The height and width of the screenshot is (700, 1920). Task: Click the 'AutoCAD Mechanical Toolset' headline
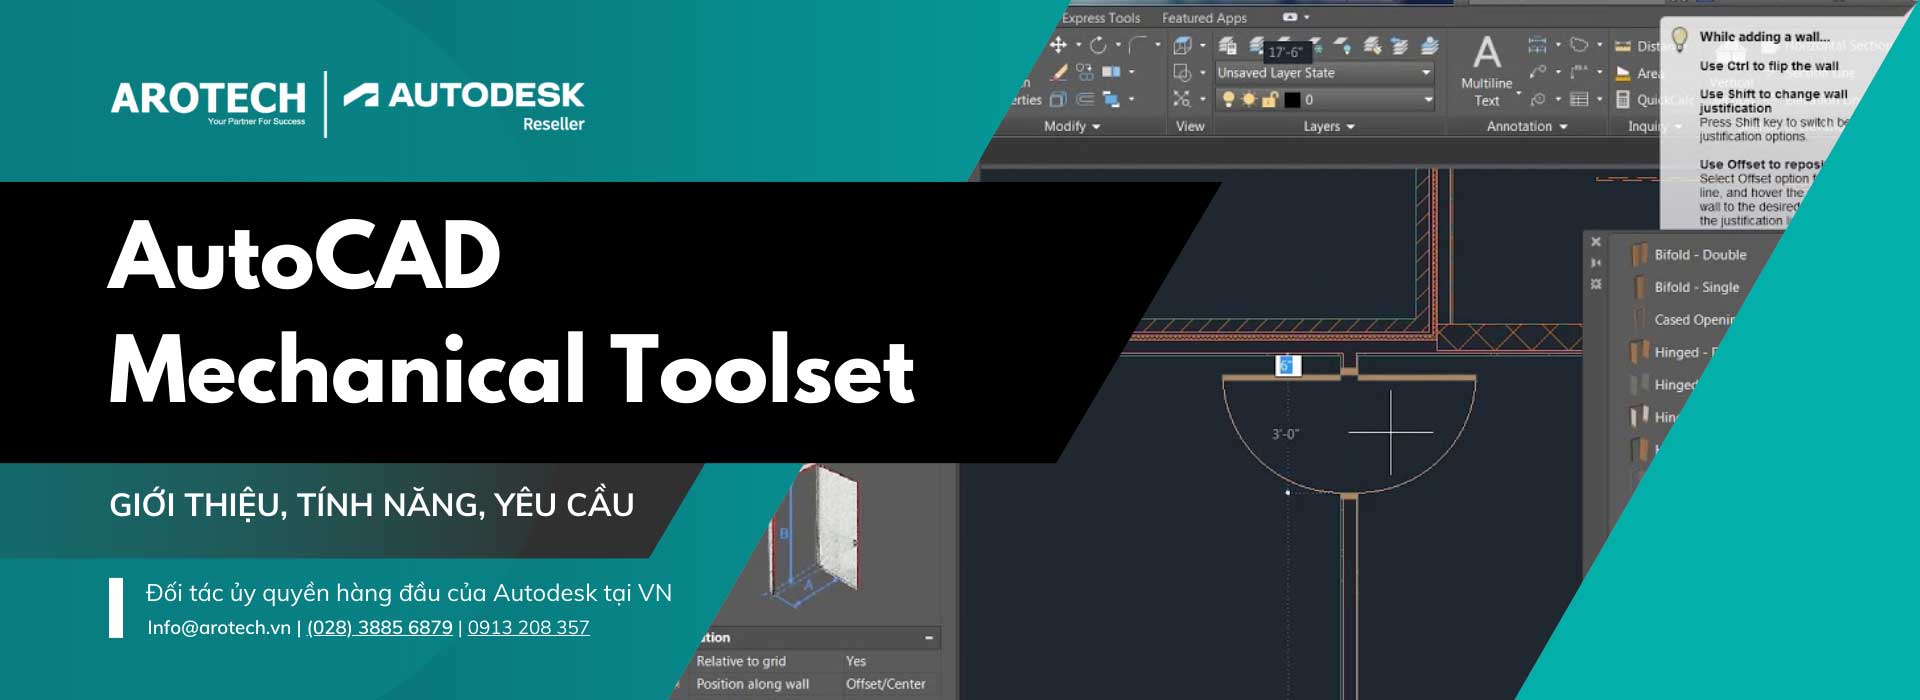coord(510,313)
